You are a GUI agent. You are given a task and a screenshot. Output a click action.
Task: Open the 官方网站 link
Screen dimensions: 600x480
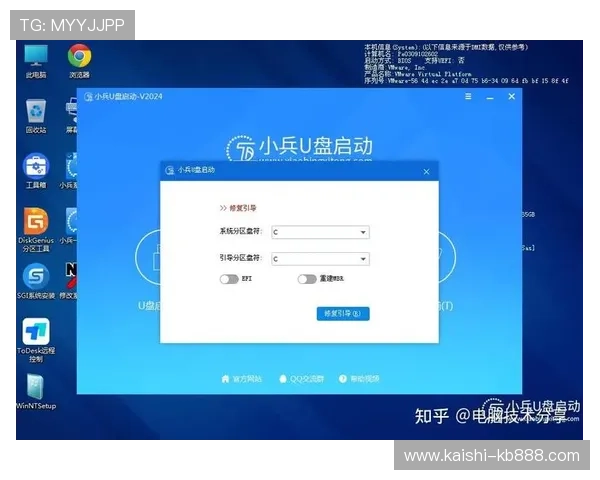pyautogui.click(x=242, y=379)
